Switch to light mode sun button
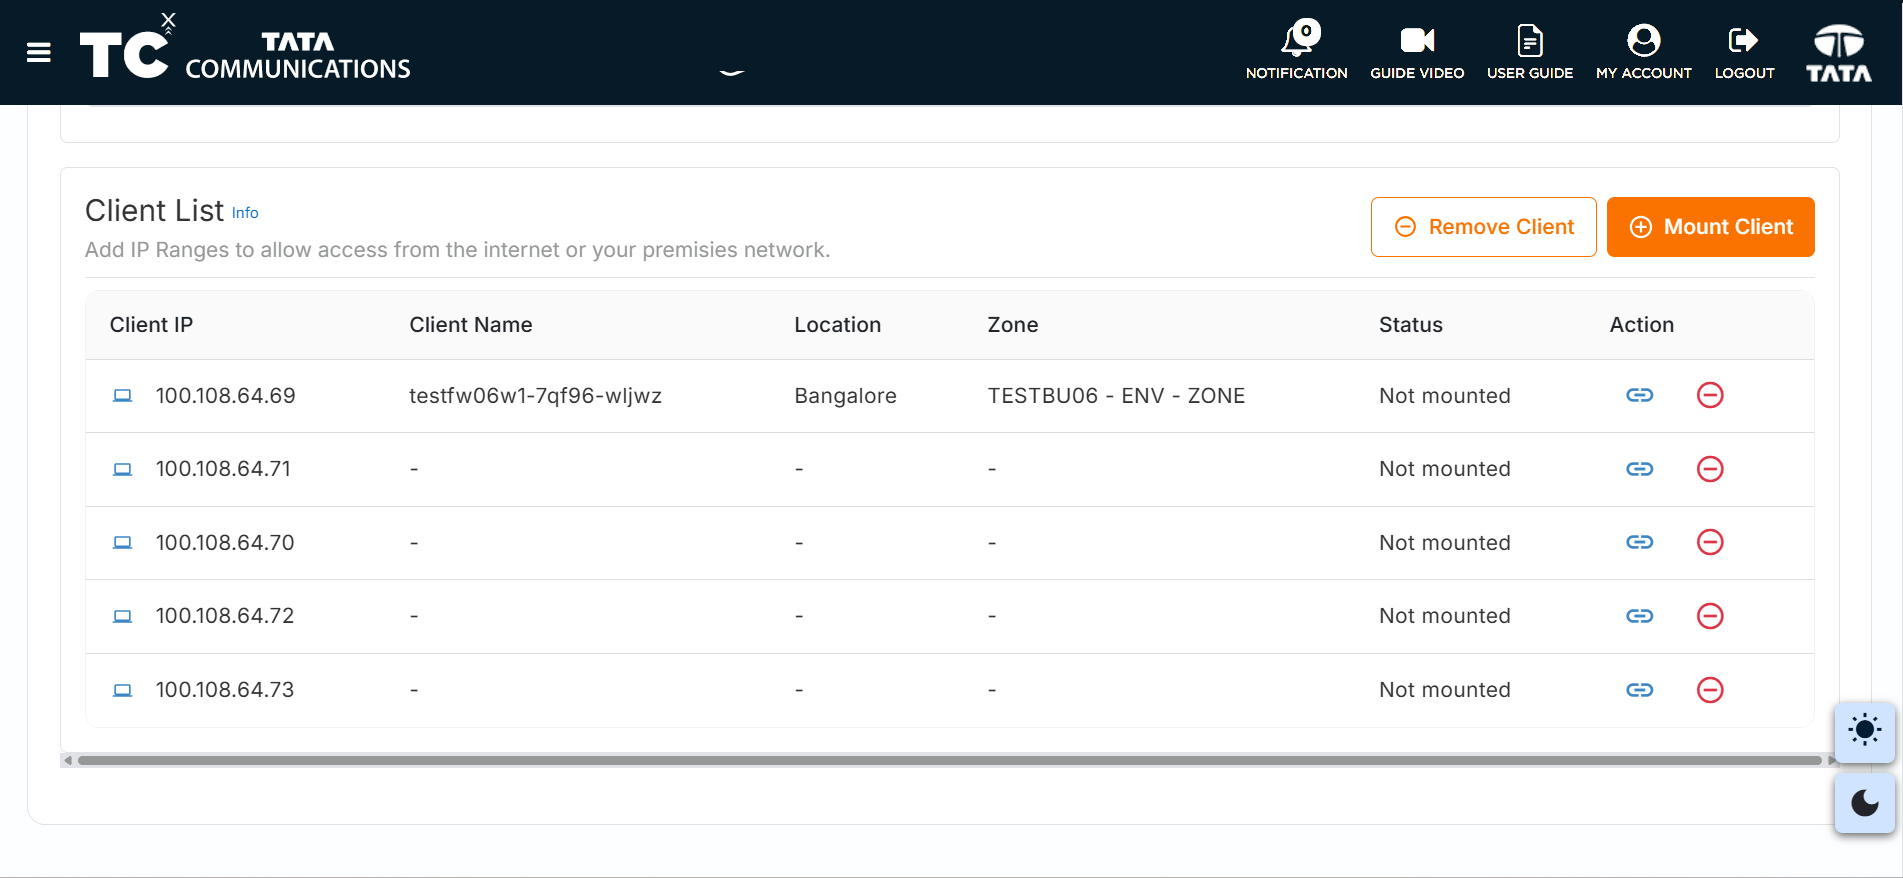Viewport: 1903px width, 878px height. [x=1865, y=731]
